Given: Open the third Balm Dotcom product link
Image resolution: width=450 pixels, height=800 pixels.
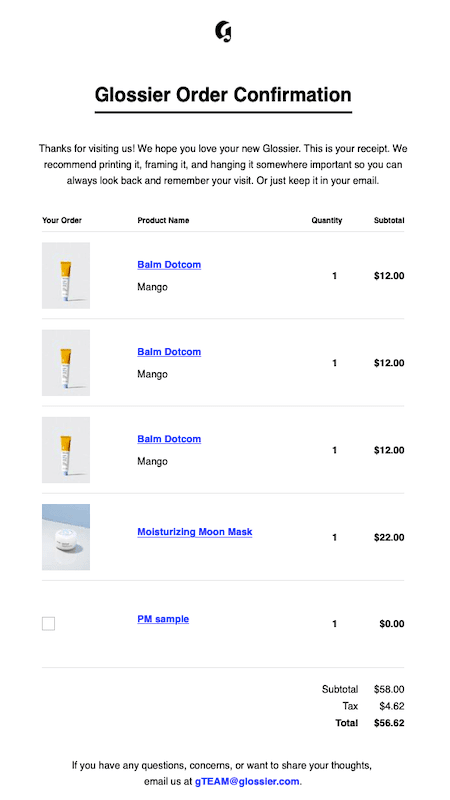Looking at the screenshot, I should pos(169,439).
